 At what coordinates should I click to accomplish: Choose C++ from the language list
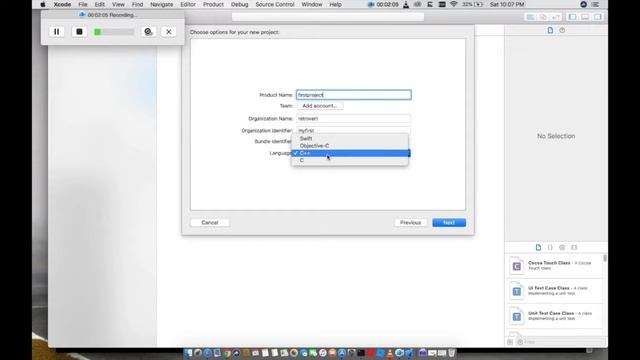tap(350, 153)
